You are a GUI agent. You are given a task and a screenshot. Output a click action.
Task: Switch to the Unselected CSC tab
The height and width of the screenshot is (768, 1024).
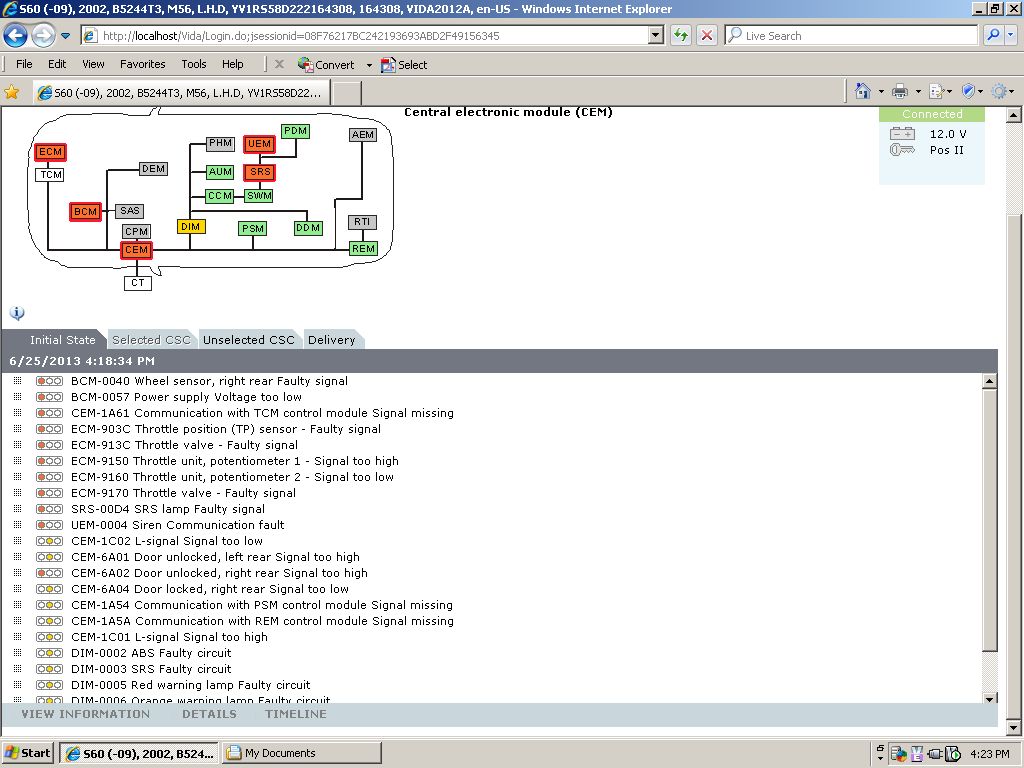point(249,340)
